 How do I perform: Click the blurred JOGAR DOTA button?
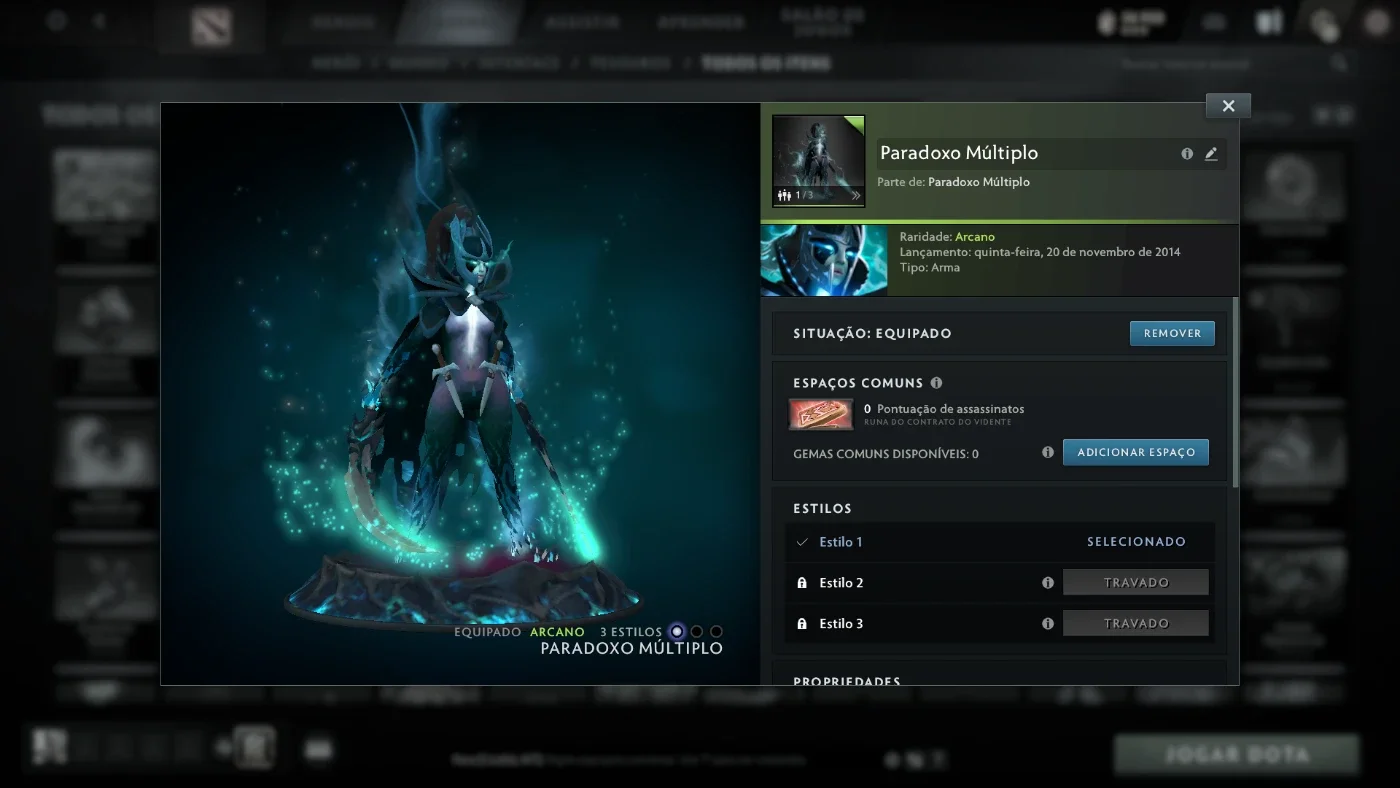[1237, 754]
